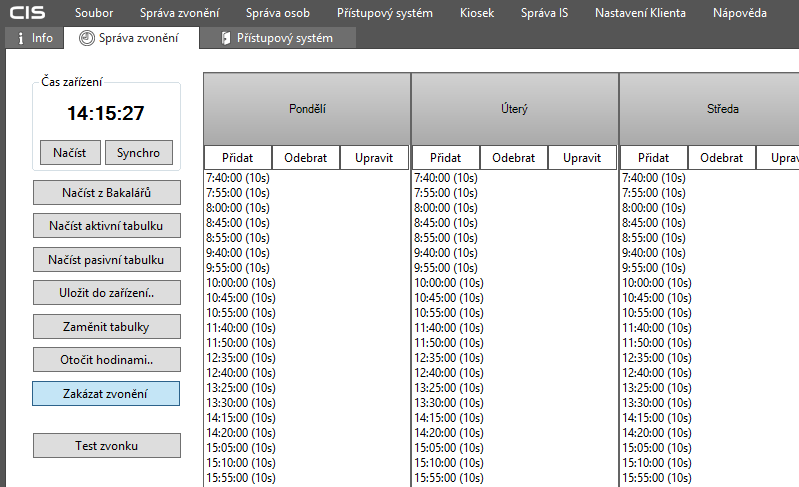The image size is (799, 487).
Task: Load the active table with Načíst aktivní tabulku
Action: click(106, 226)
